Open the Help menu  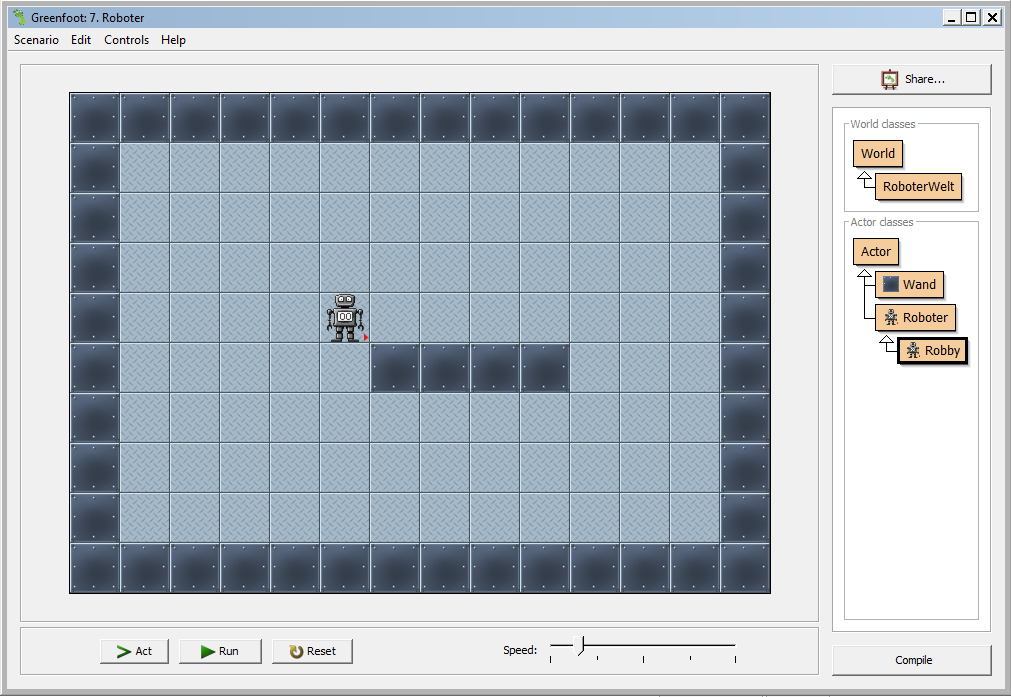coord(173,40)
